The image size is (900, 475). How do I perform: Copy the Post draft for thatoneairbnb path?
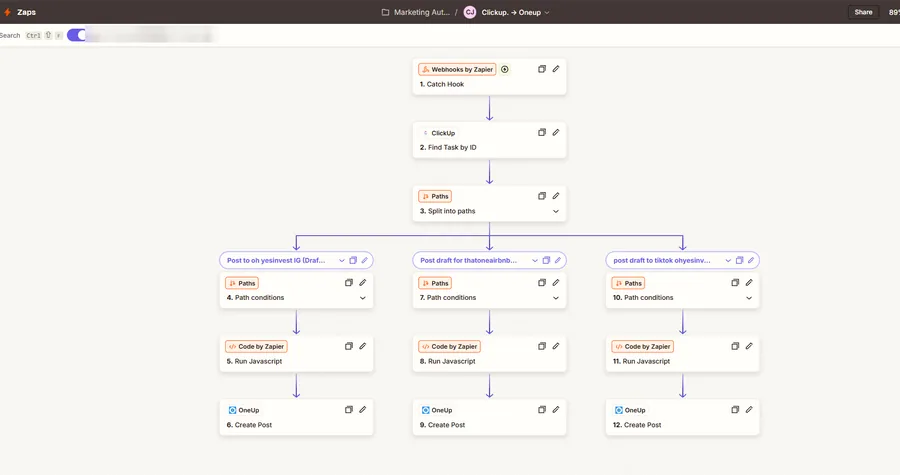click(546, 260)
